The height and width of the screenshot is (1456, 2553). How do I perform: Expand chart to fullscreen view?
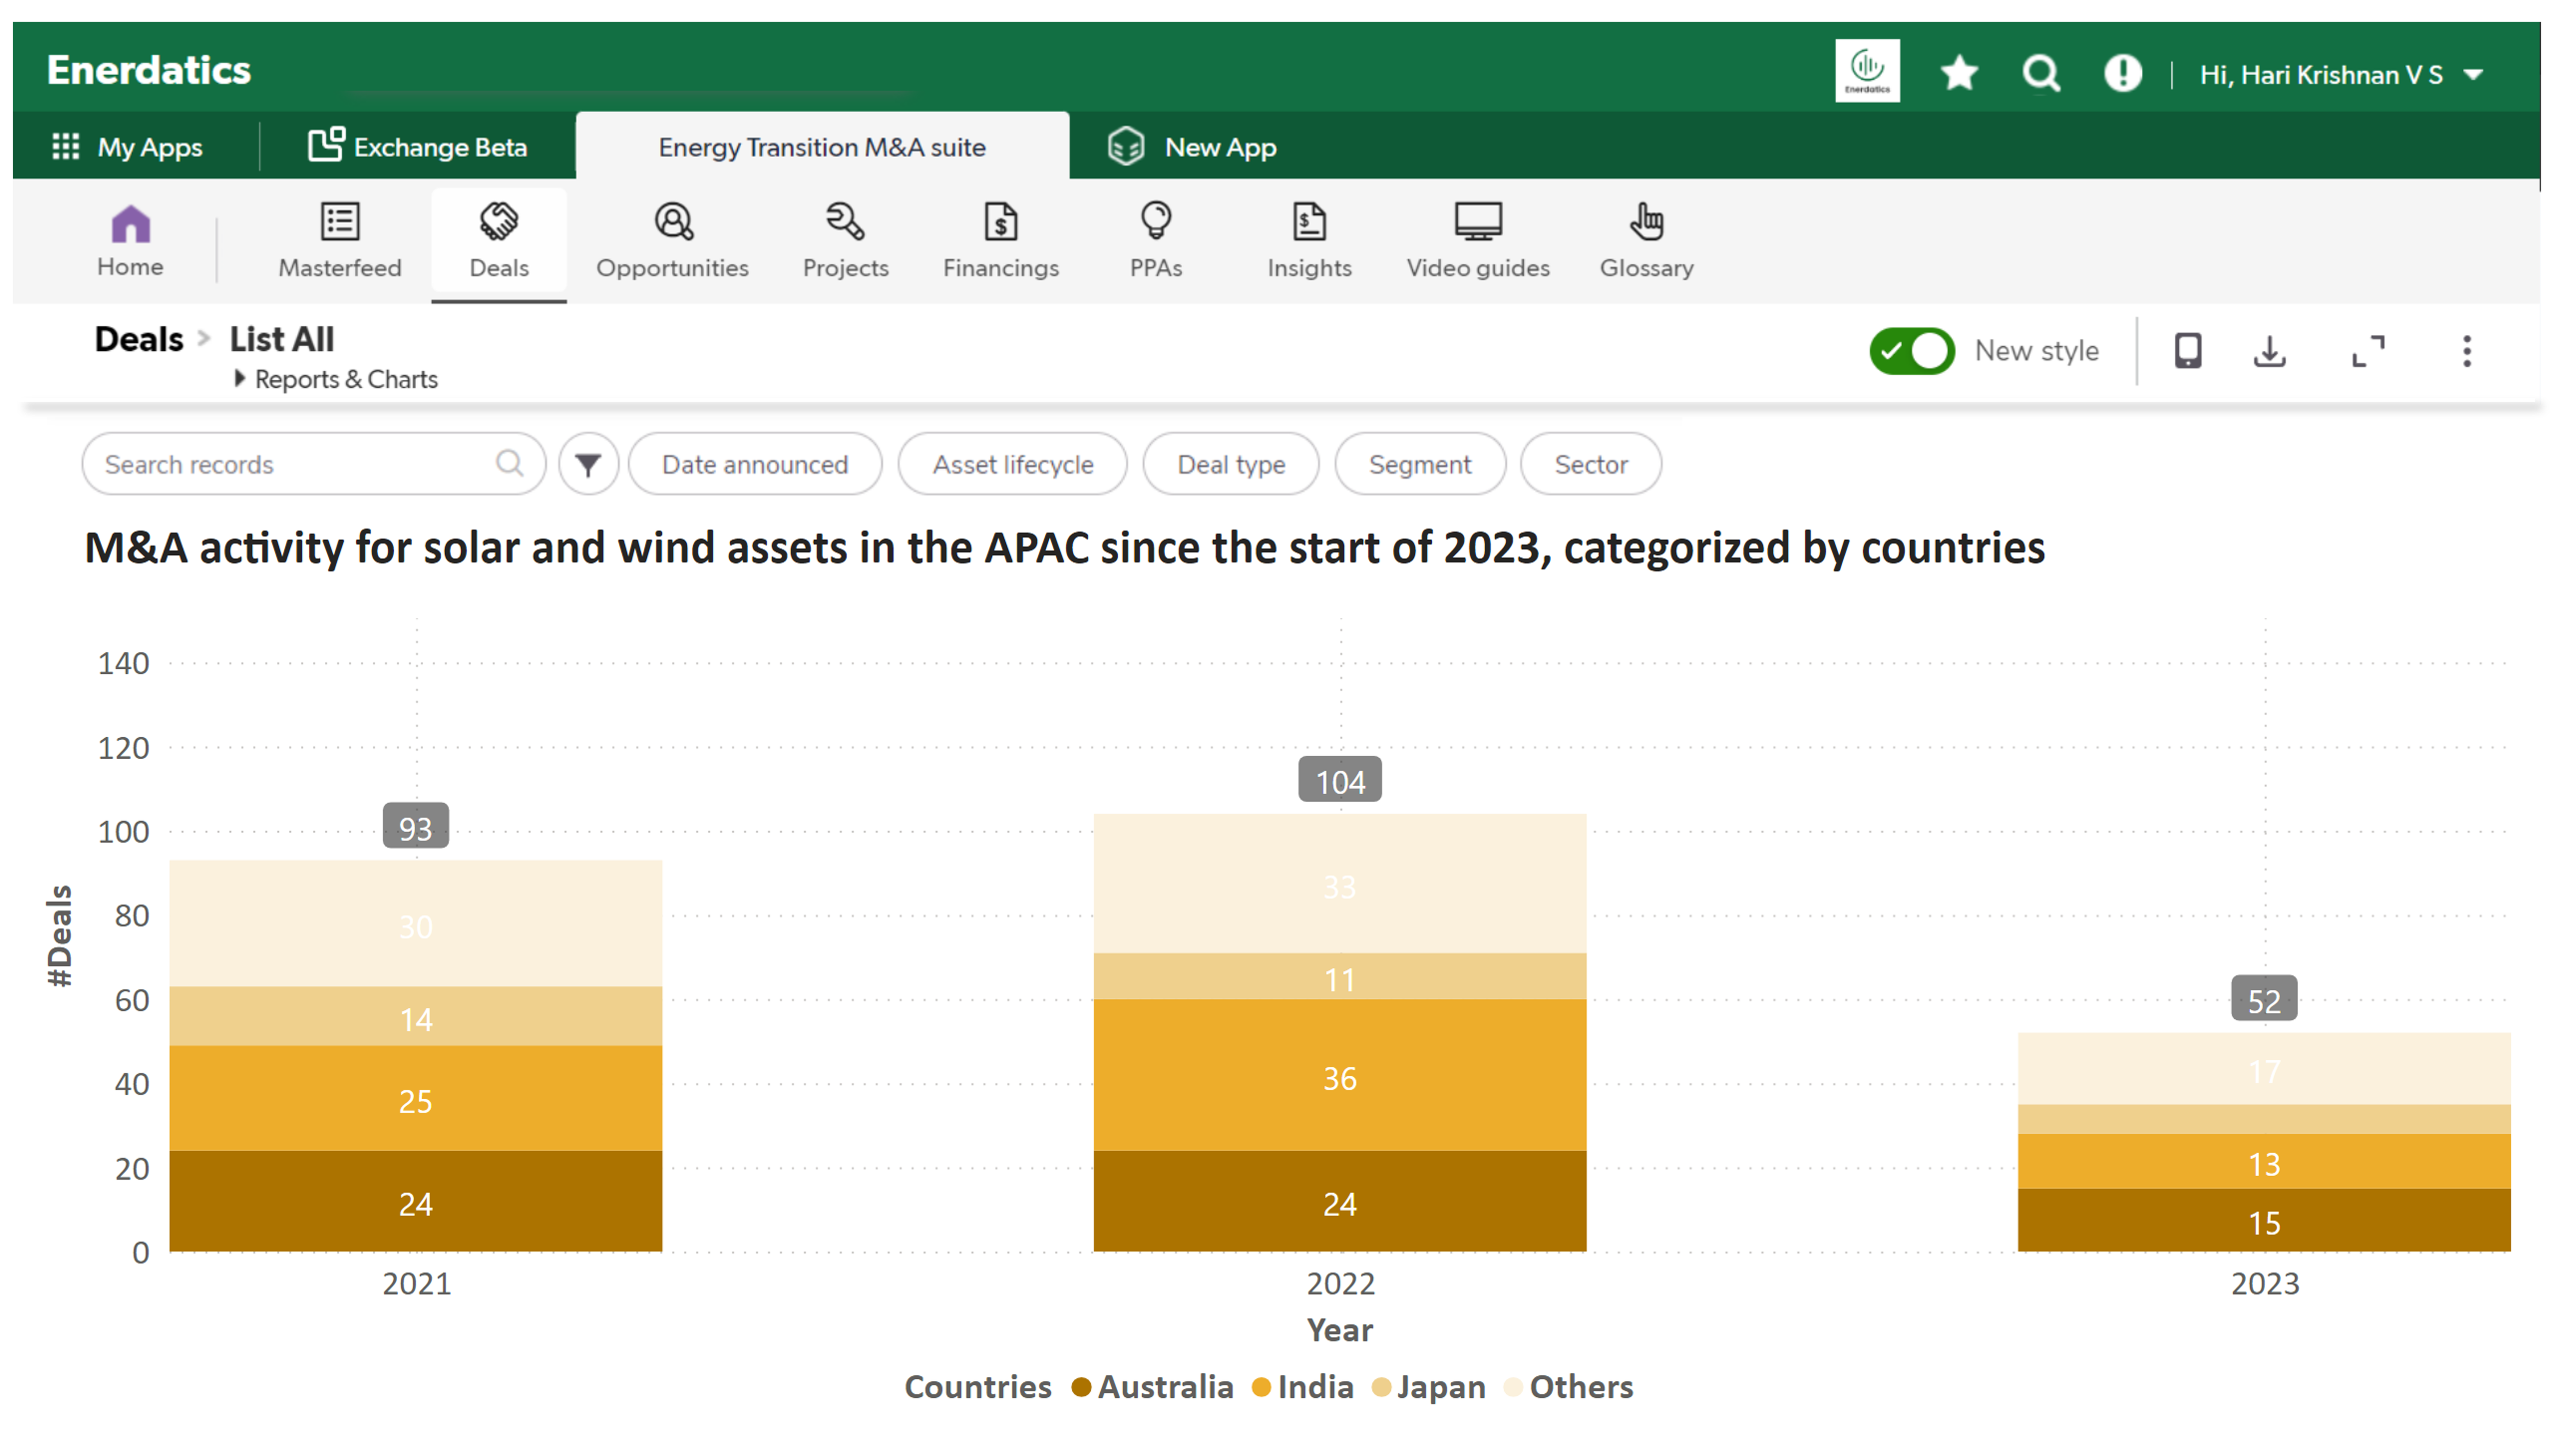pos(2367,351)
